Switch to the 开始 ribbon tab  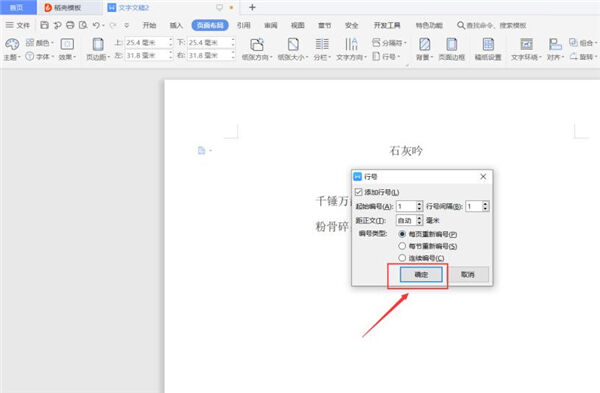(x=149, y=25)
